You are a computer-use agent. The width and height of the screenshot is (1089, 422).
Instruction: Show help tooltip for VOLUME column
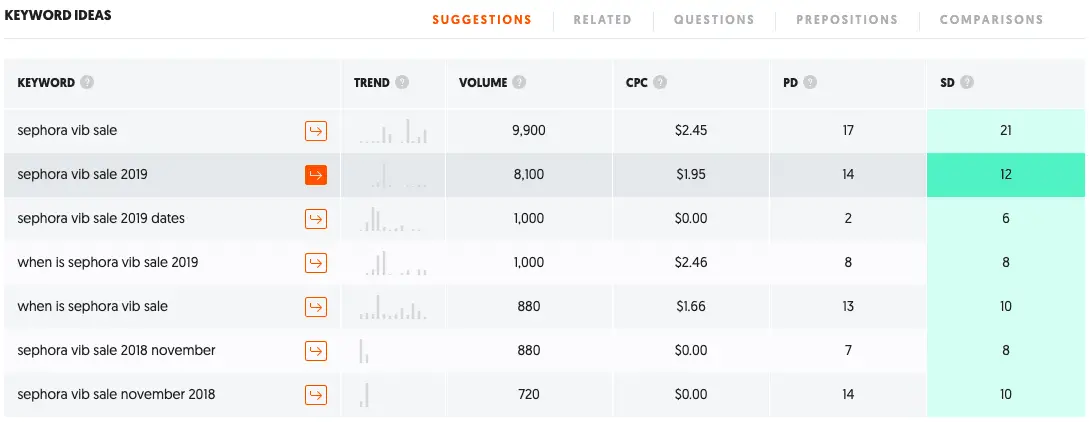[x=519, y=83]
